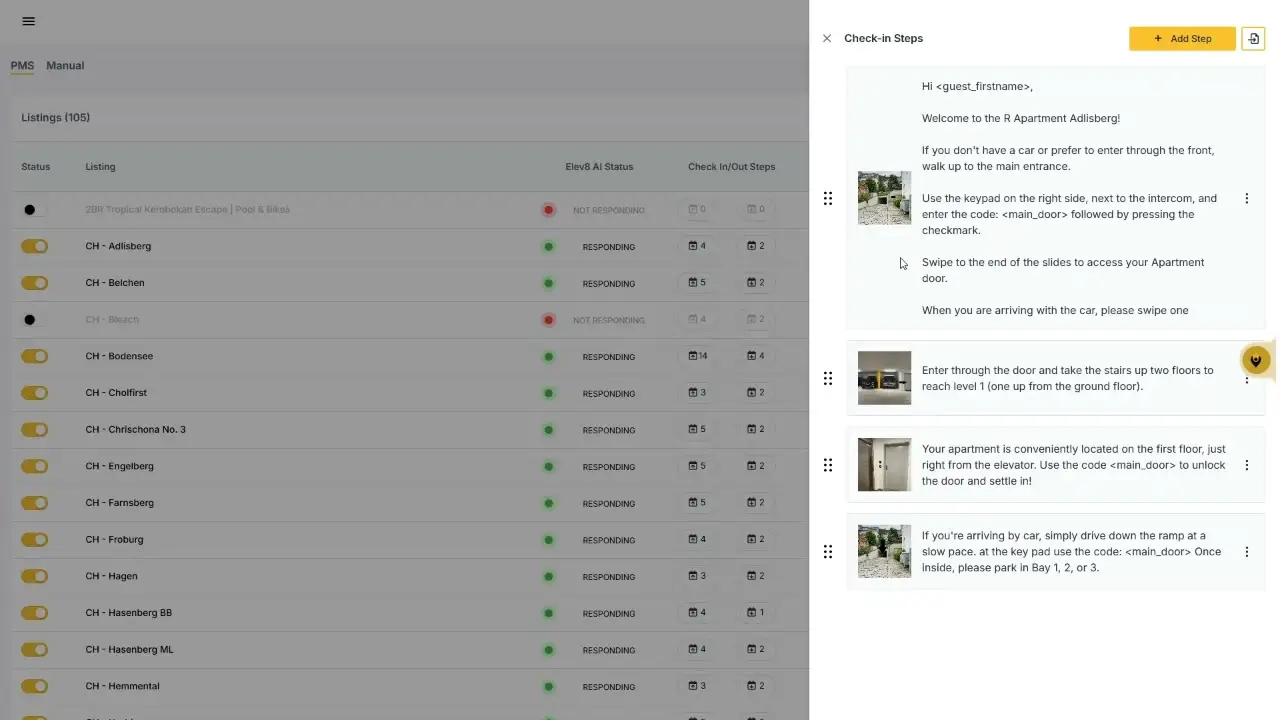Select the CH - Froburg listing name

[114, 540]
